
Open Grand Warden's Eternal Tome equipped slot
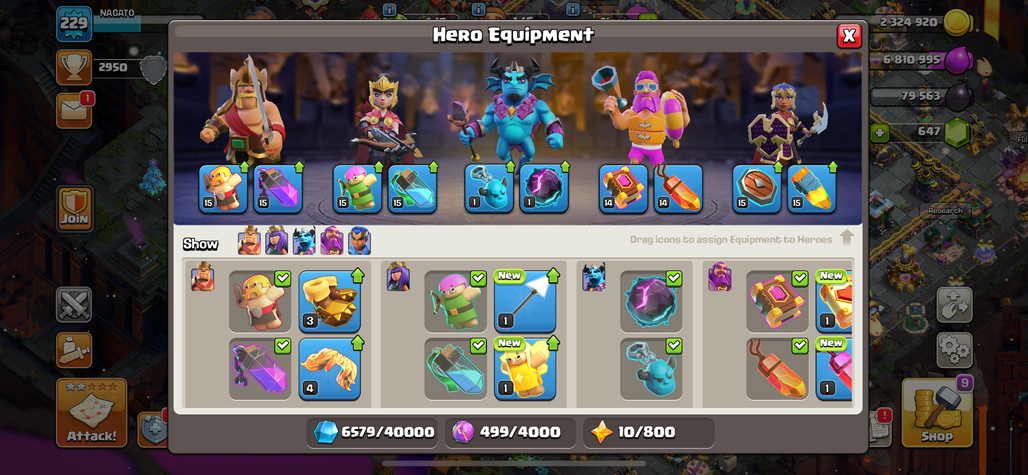click(x=623, y=189)
